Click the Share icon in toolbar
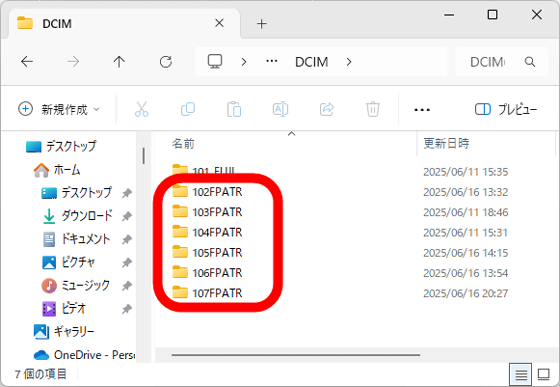The height and width of the screenshot is (387, 560). click(327, 109)
